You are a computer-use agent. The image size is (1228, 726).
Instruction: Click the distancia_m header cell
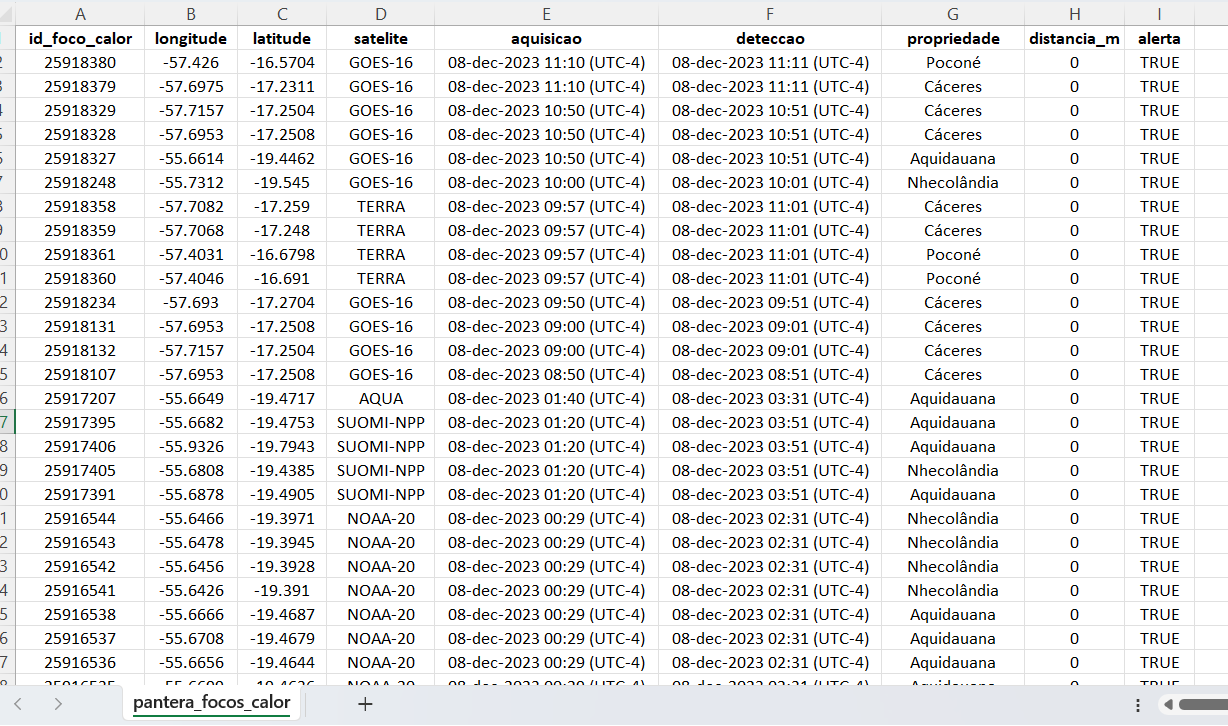1075,38
